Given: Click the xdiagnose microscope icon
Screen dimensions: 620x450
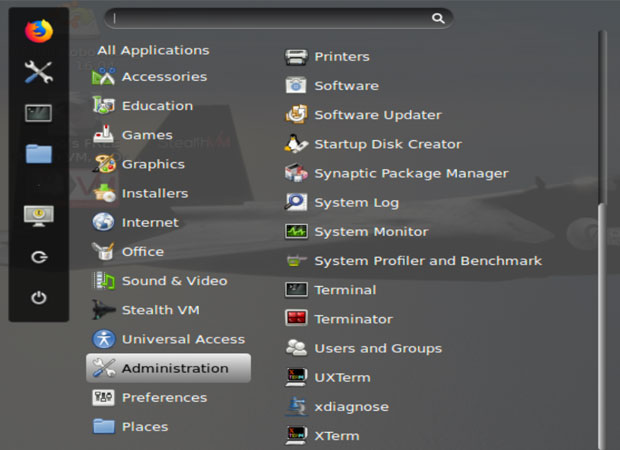Looking at the screenshot, I should (x=296, y=407).
